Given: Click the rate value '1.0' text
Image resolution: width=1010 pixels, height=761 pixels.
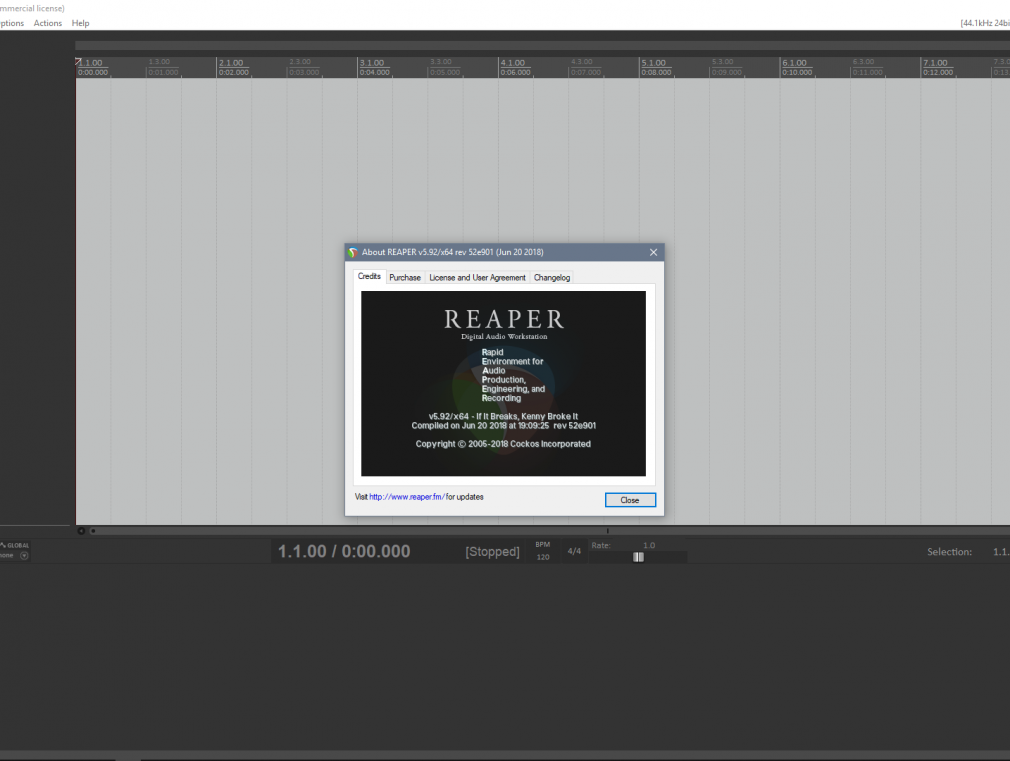Looking at the screenshot, I should (649, 545).
